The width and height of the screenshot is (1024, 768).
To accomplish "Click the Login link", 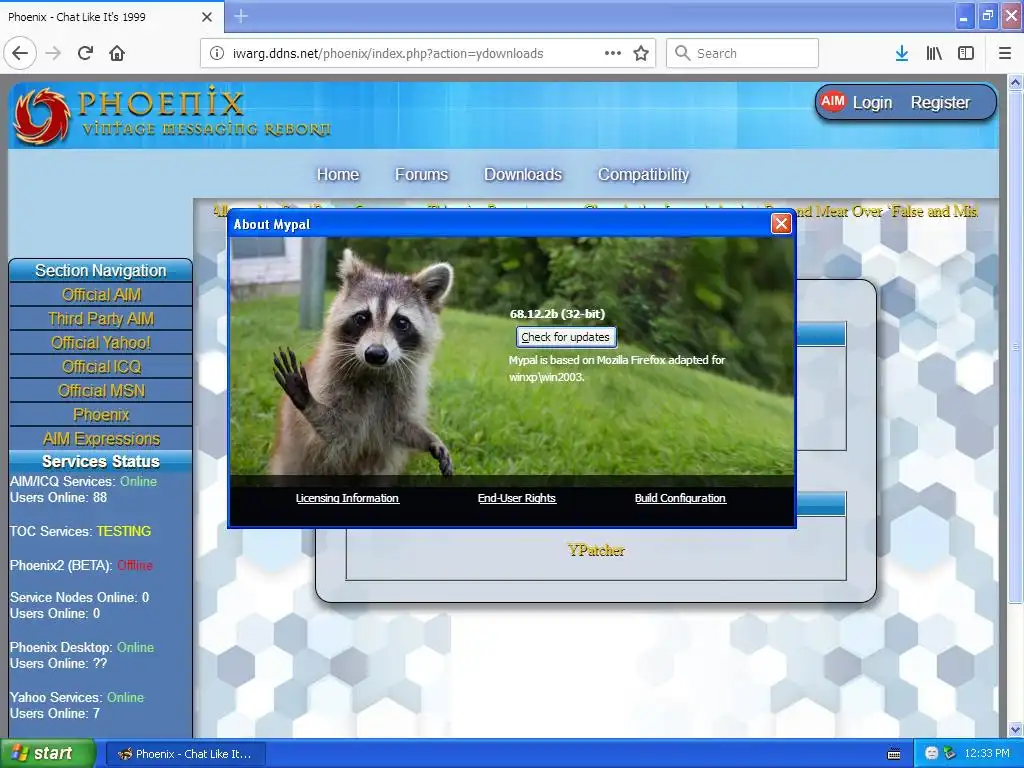I will click(872, 103).
